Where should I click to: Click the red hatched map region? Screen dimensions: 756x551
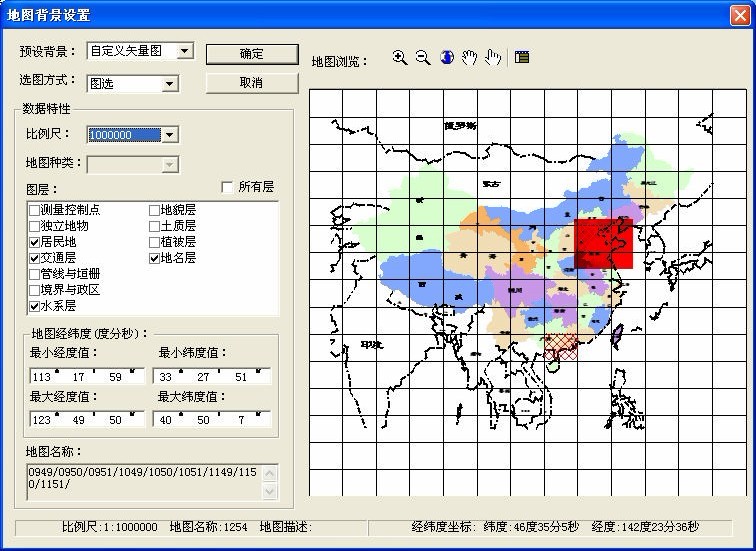[x=561, y=347]
